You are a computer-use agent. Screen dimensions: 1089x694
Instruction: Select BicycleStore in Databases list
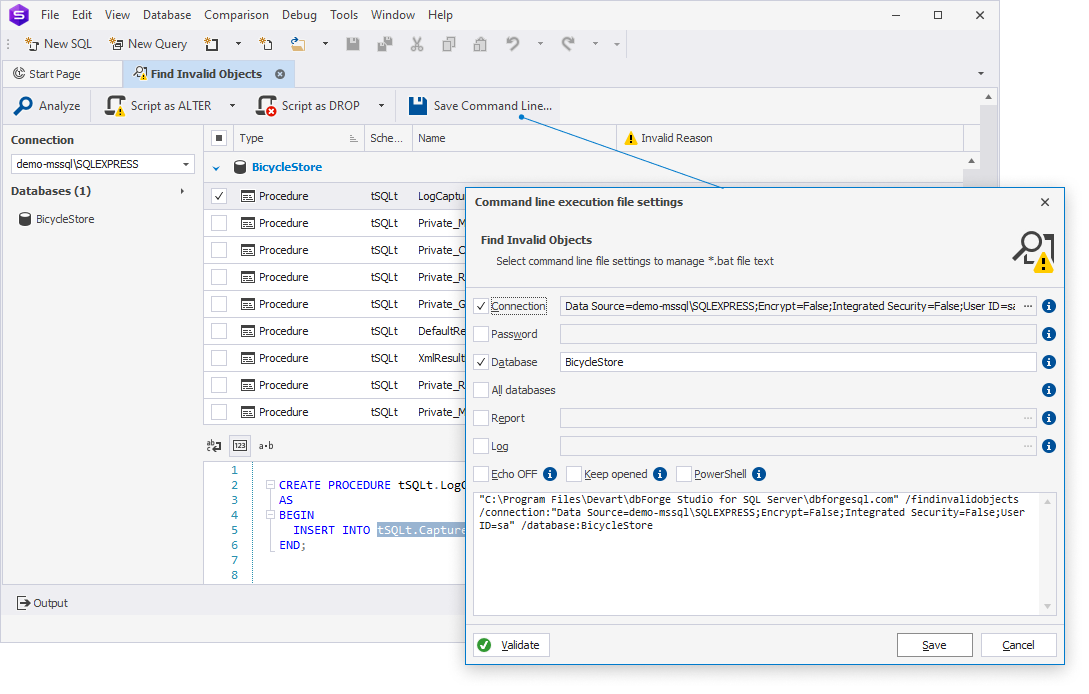pos(57,219)
